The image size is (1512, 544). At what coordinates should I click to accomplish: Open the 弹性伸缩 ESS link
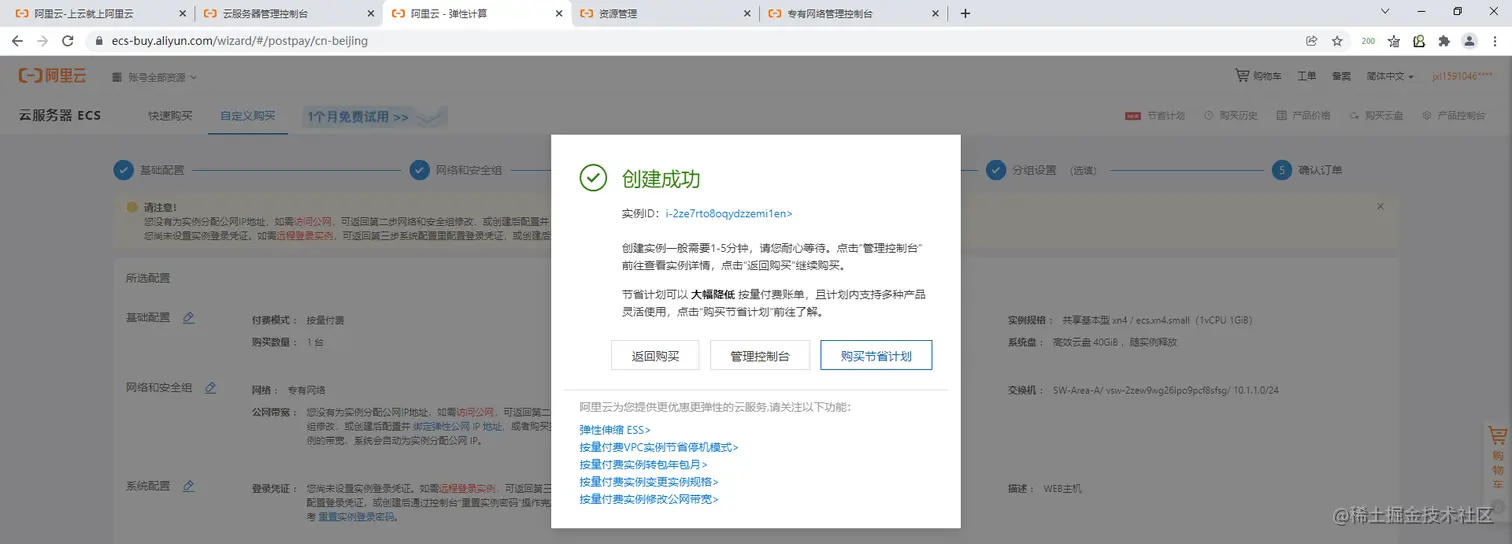(x=615, y=430)
